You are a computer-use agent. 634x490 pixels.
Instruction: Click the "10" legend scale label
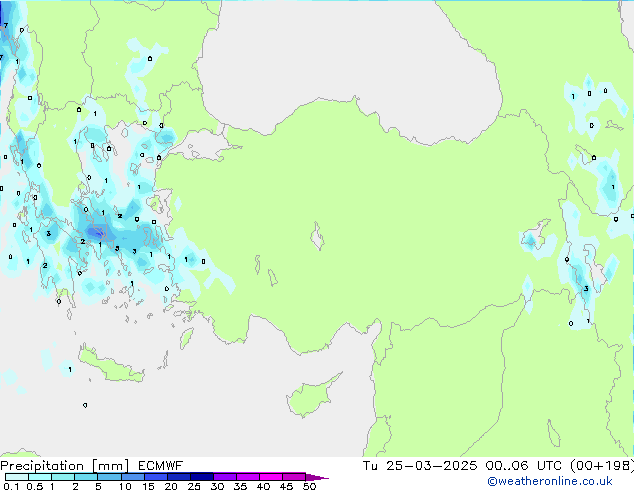tap(125, 486)
